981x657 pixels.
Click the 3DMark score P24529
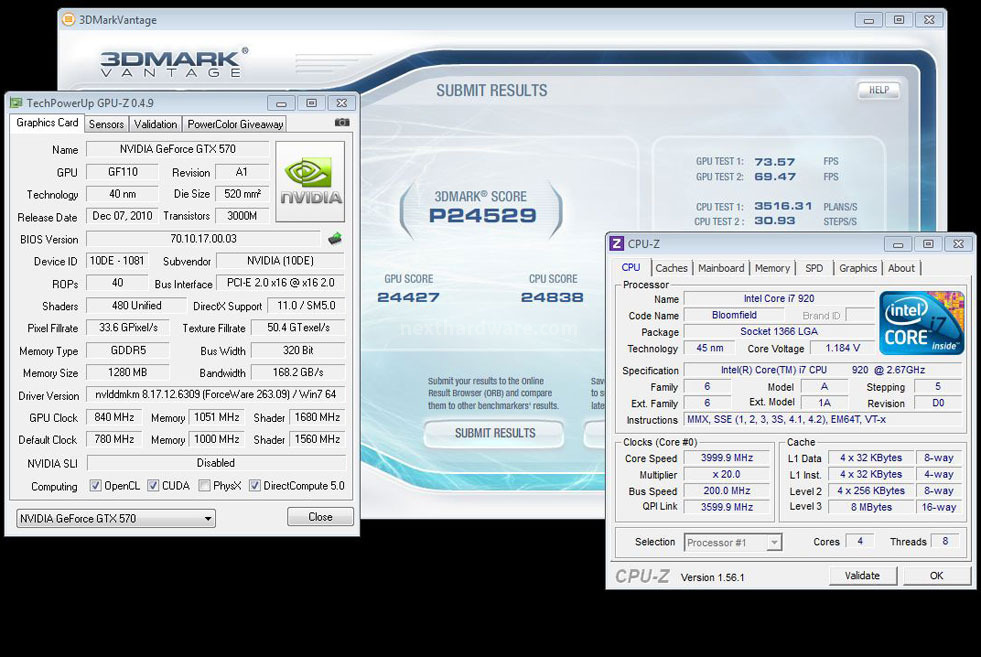point(482,216)
